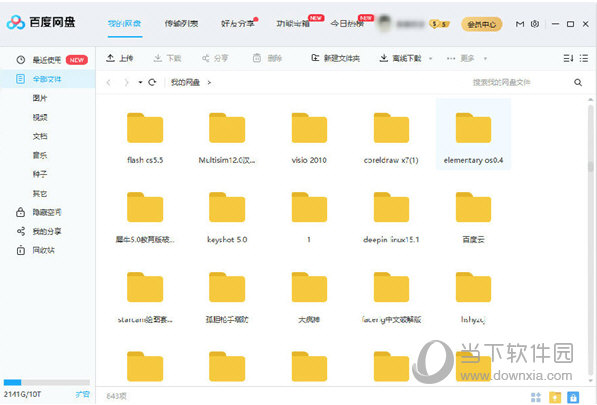597x405 pixels.
Task: Refresh the file list
Action: click(x=152, y=82)
